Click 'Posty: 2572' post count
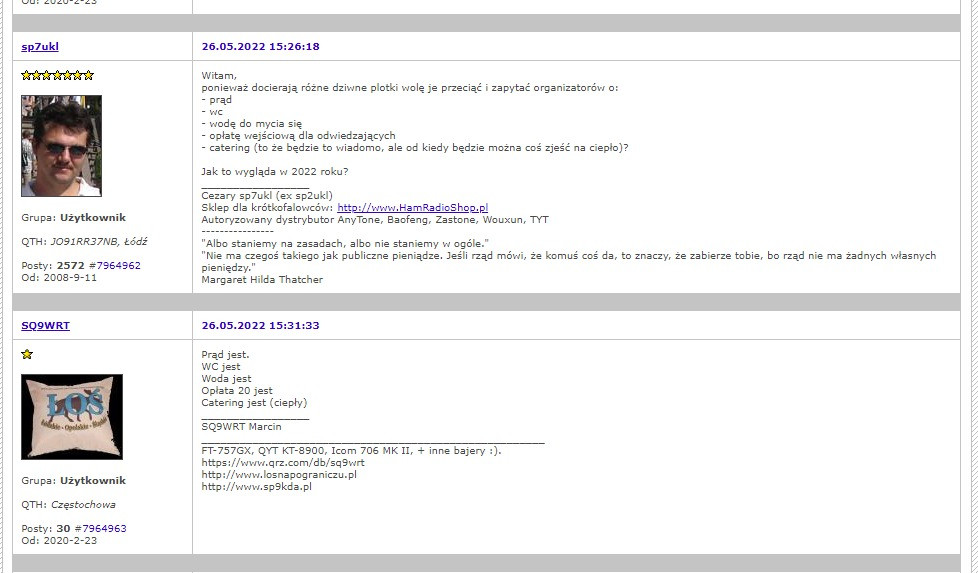 [x=52, y=266]
